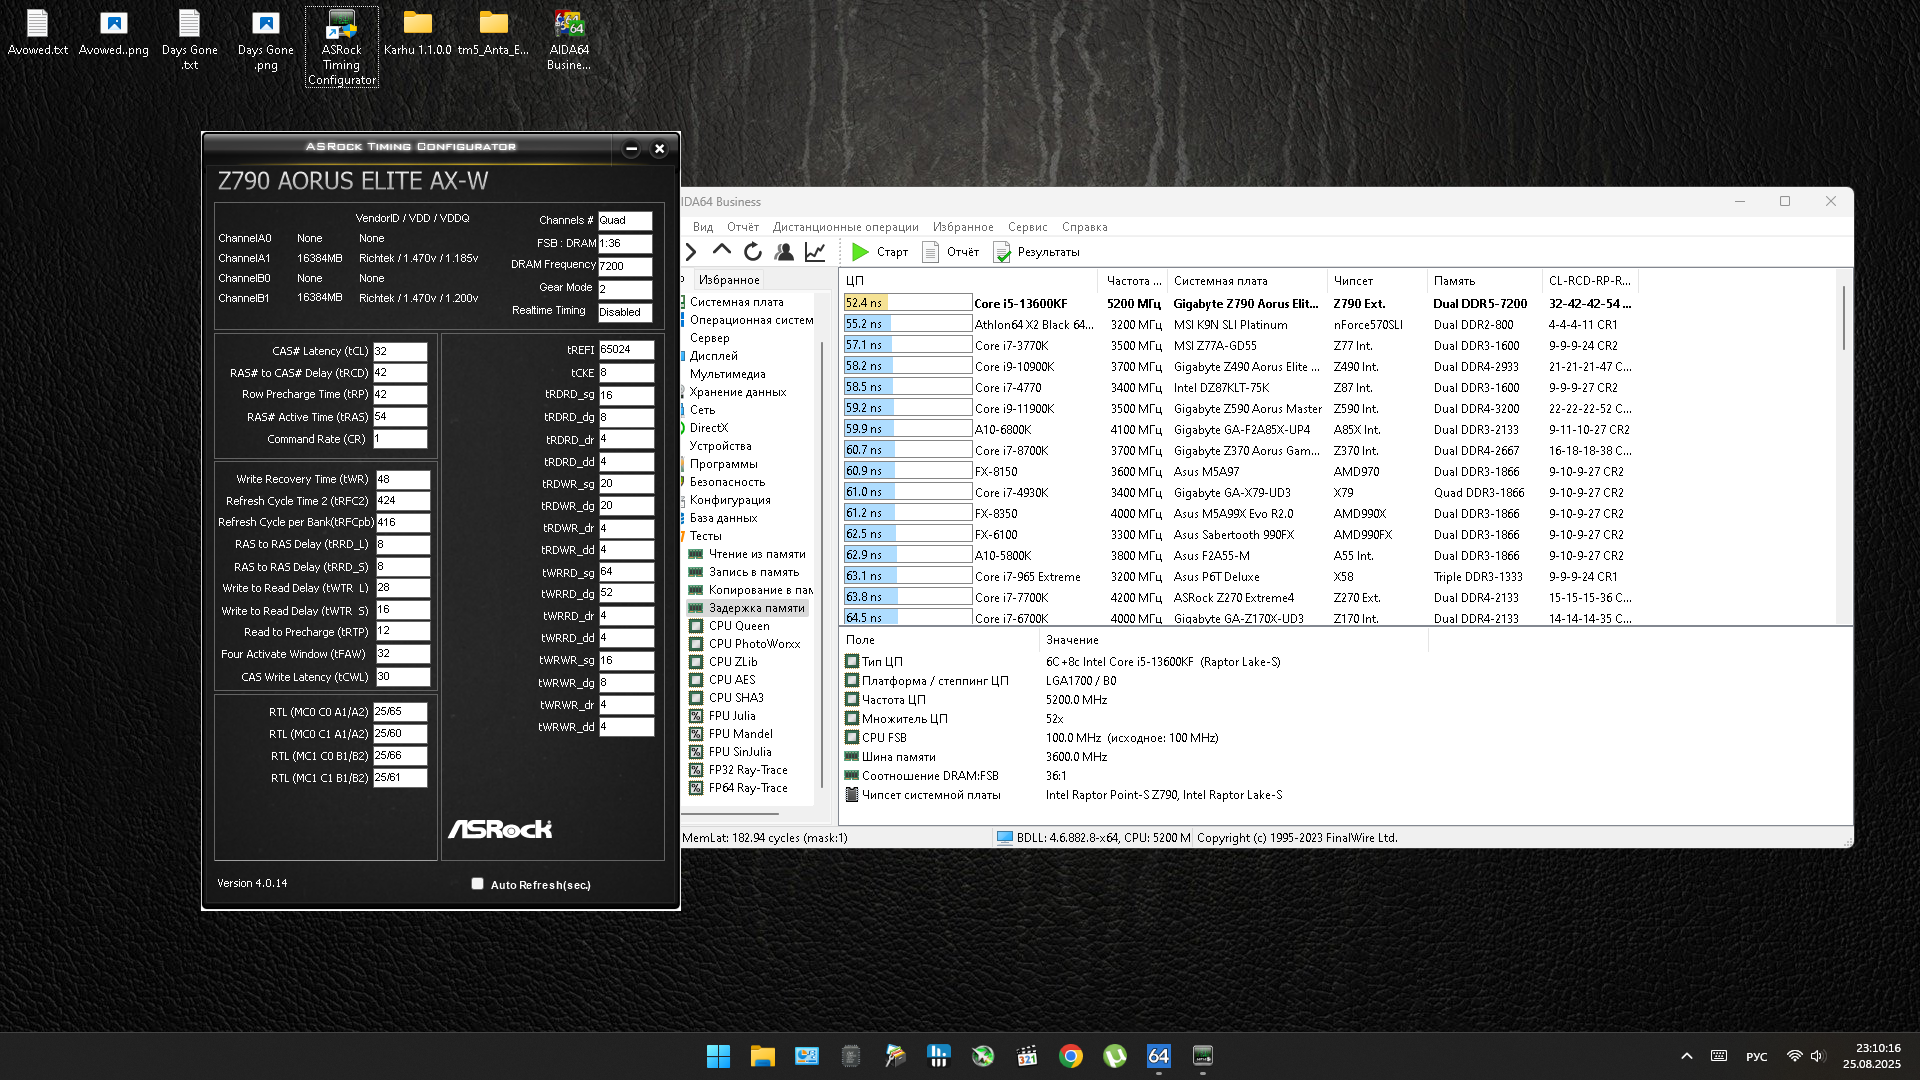Show hidden system tray icons chevron
The width and height of the screenshot is (1920, 1080).
1686,1056
